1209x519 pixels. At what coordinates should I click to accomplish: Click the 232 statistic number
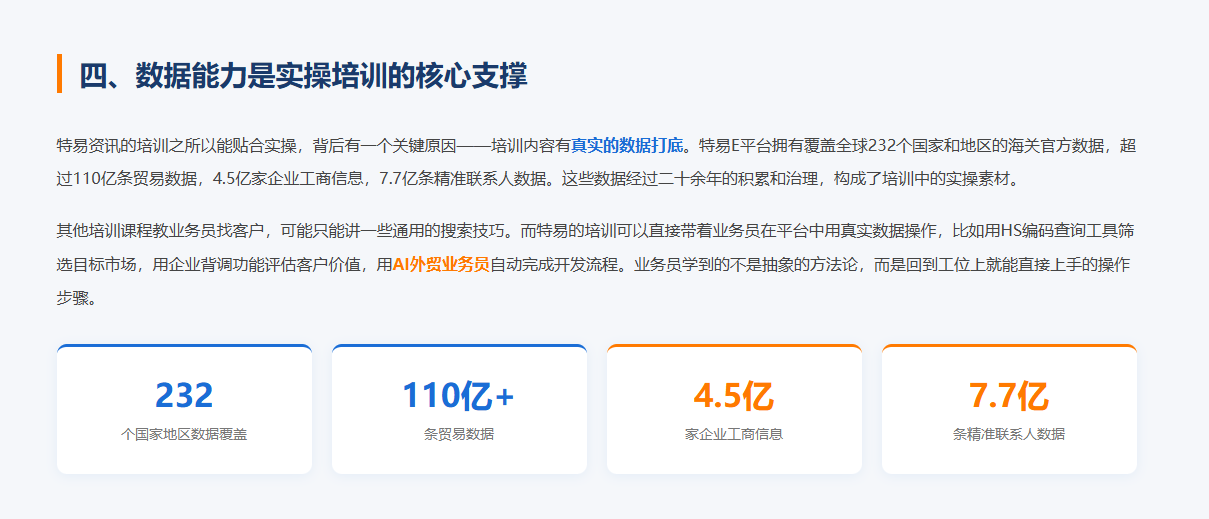click(x=184, y=396)
